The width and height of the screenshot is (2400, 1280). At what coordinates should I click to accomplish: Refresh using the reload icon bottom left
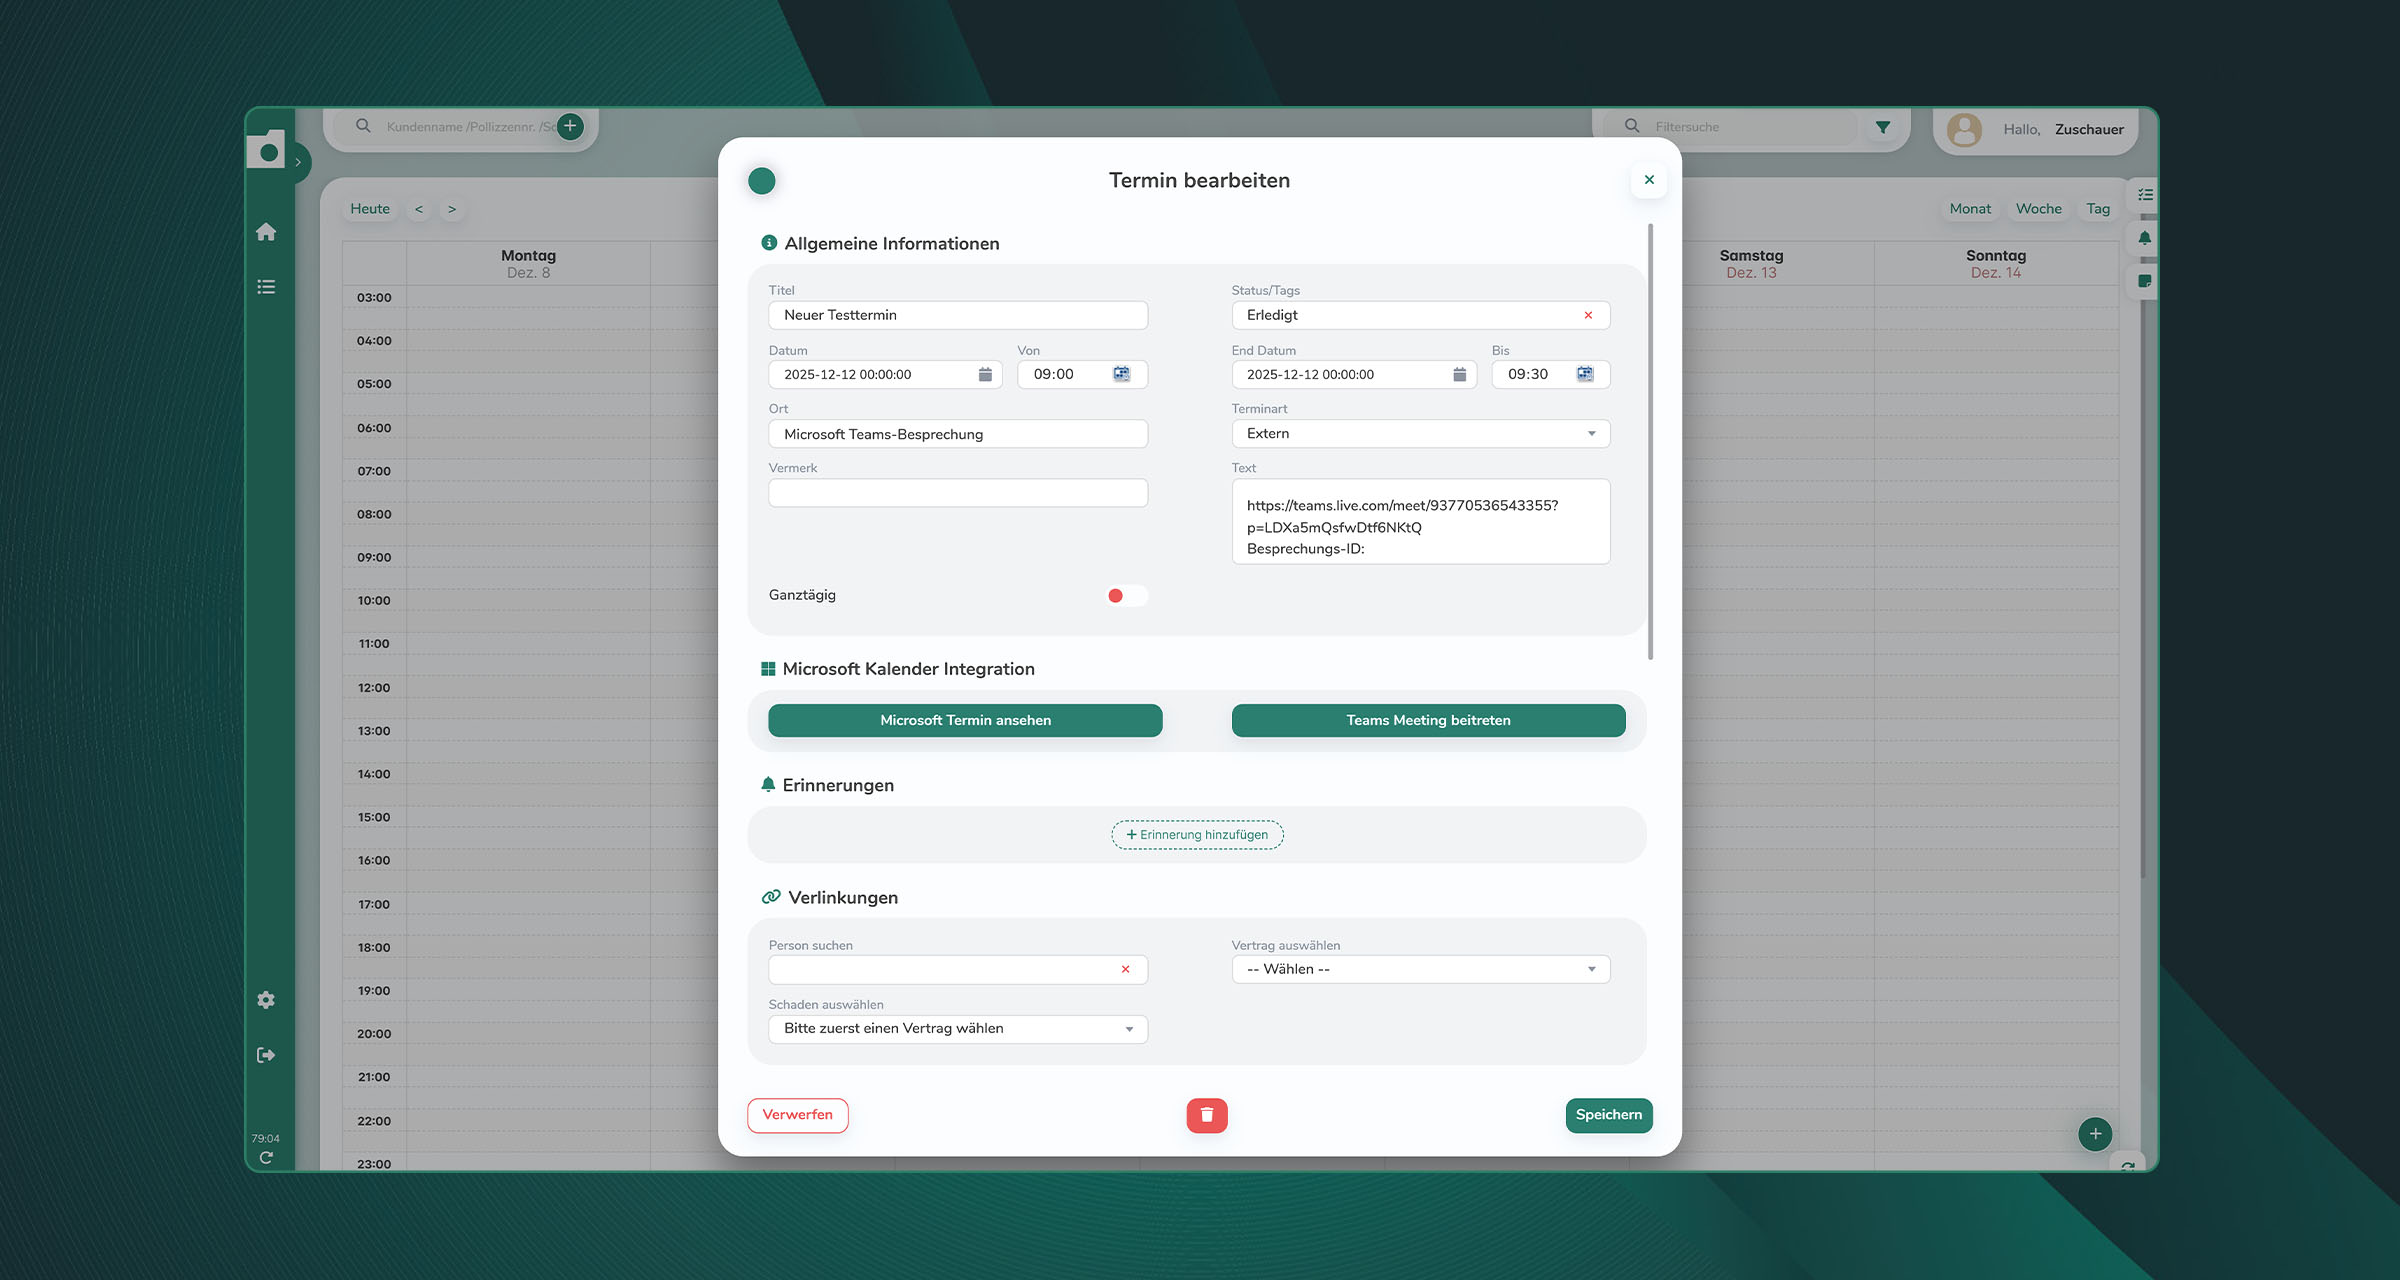click(x=266, y=1157)
